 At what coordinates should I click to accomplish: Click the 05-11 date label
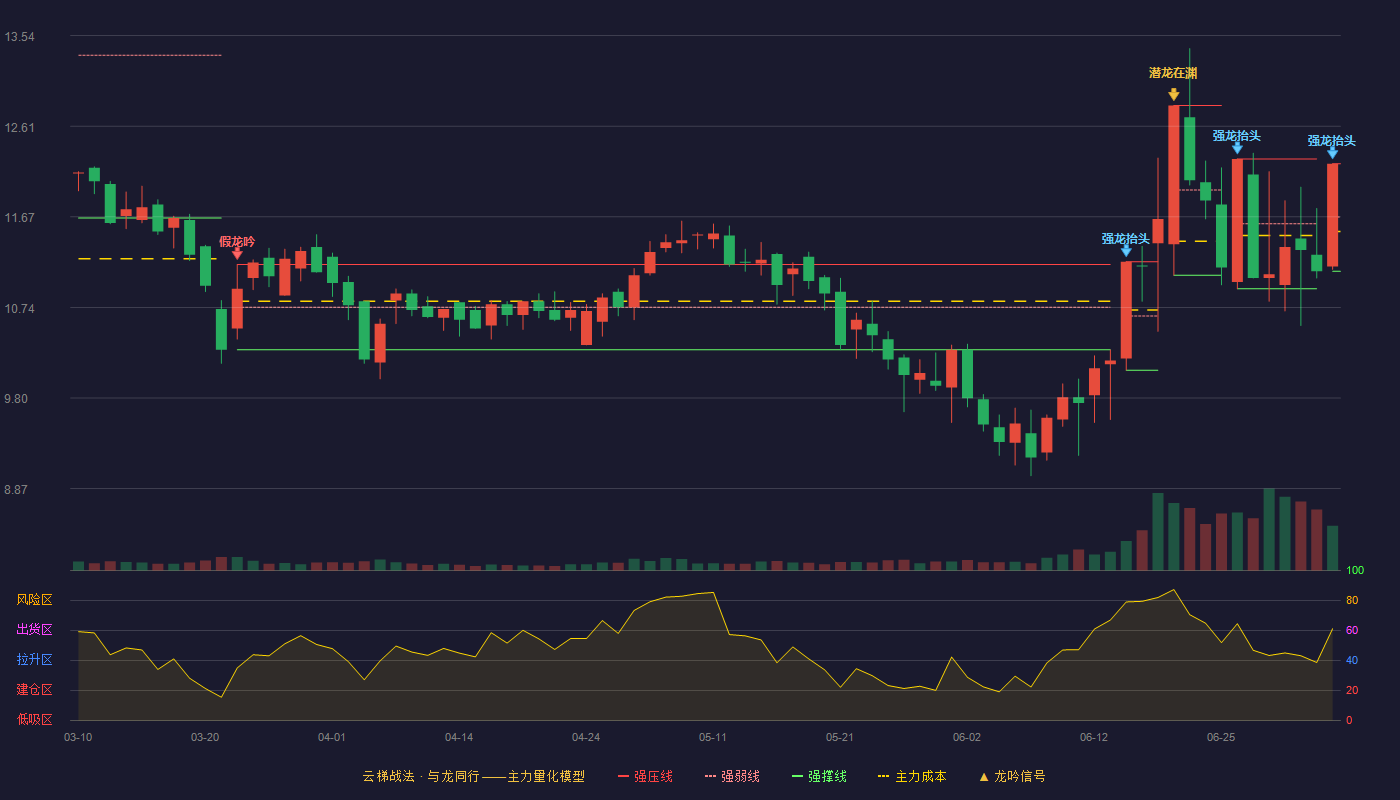coord(713,737)
